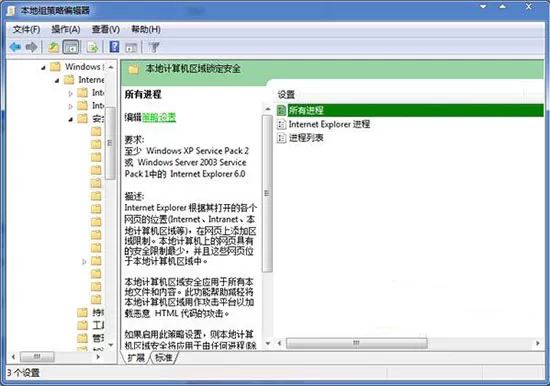Viewport: 550px width, 386px height.
Task: Click tree pane horizontal scroll right arrow
Action: pyautogui.click(x=98, y=357)
